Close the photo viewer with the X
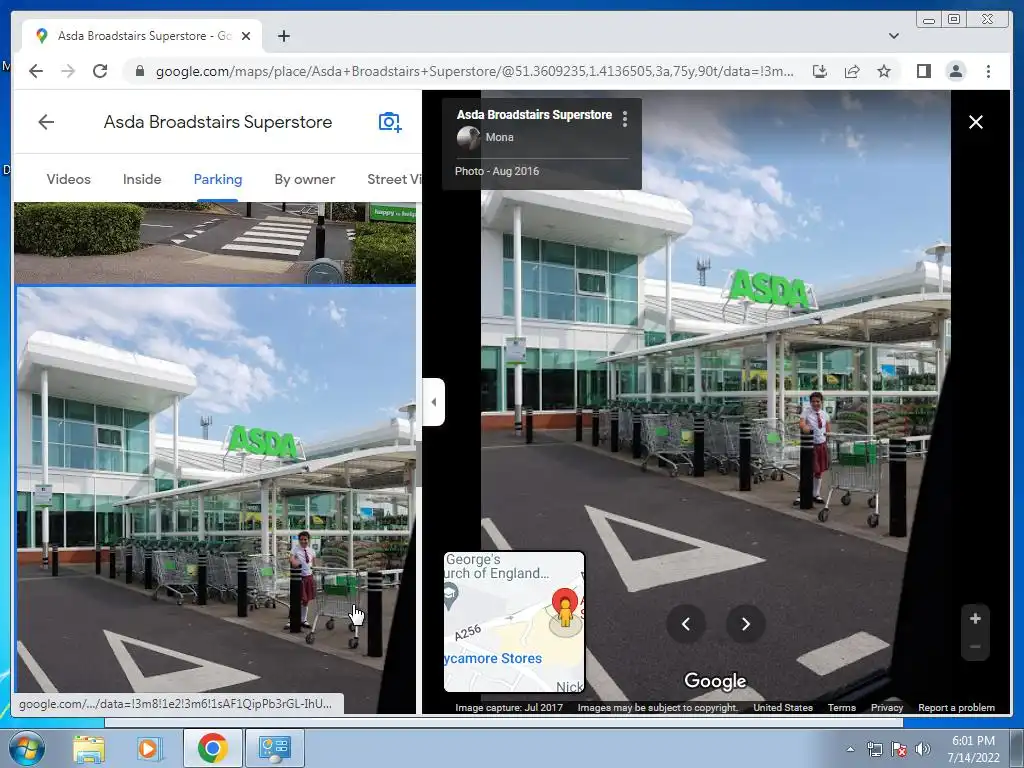The height and width of the screenshot is (768, 1024). [x=976, y=122]
